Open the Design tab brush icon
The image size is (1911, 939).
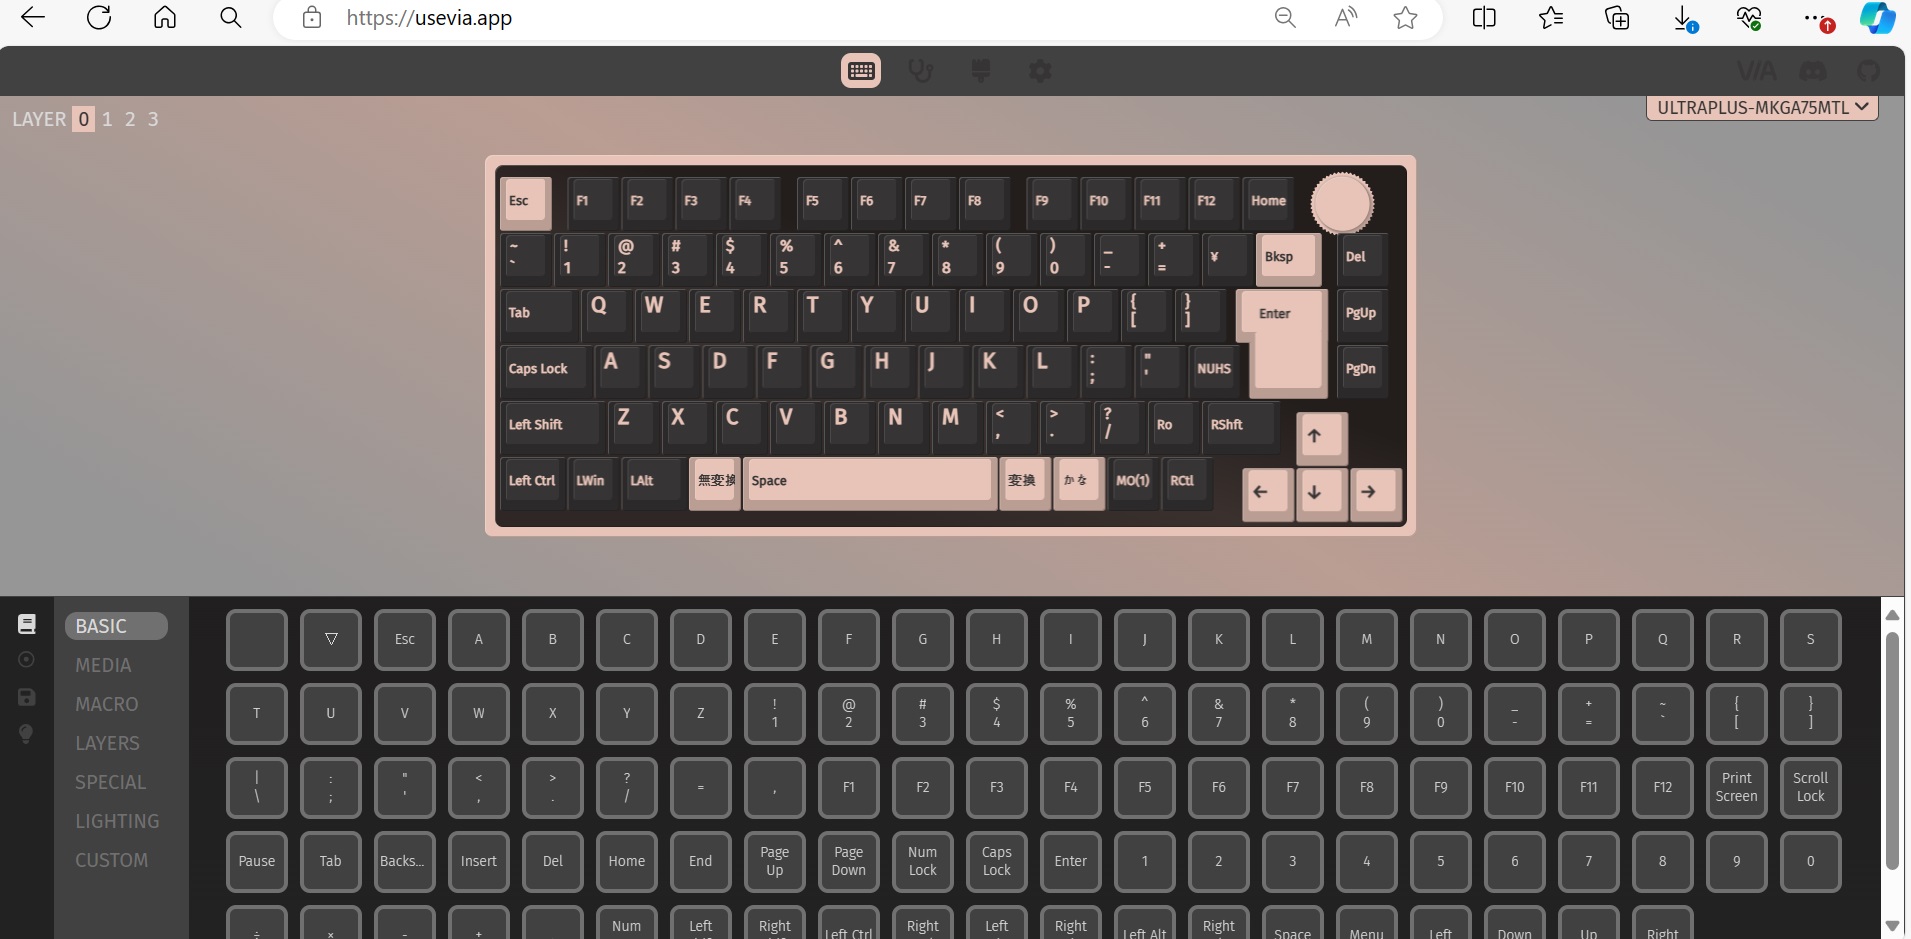(981, 71)
